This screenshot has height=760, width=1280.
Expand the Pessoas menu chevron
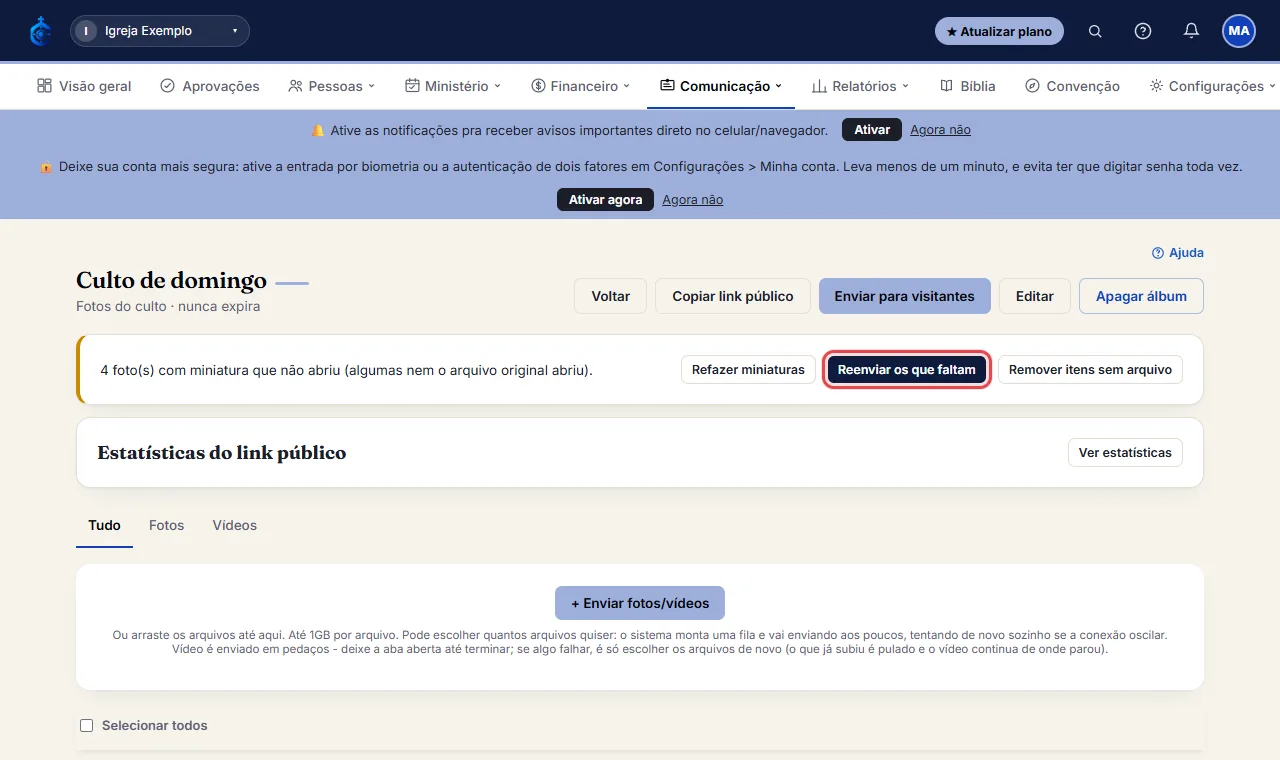pyautogui.click(x=371, y=86)
